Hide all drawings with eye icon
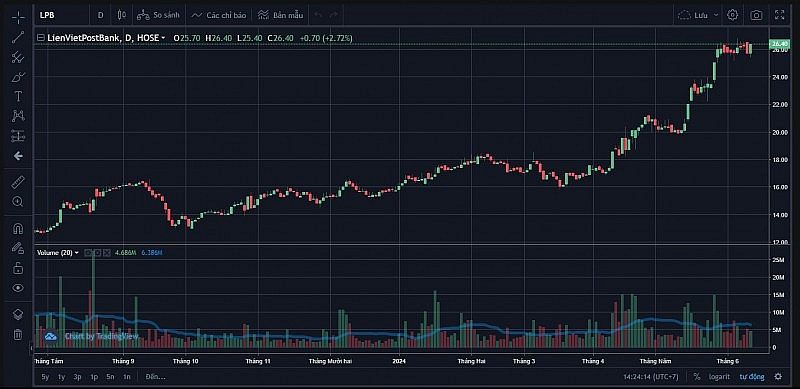The image size is (800, 389). (18, 288)
